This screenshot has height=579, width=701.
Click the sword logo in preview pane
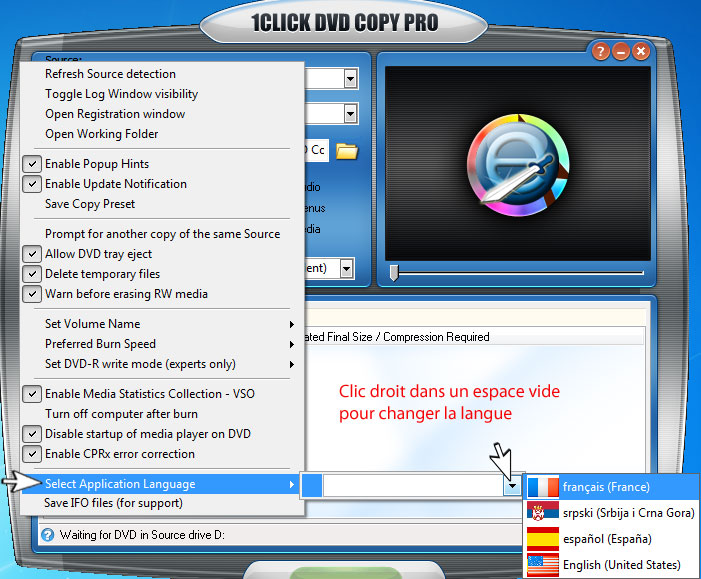pyautogui.click(x=518, y=165)
